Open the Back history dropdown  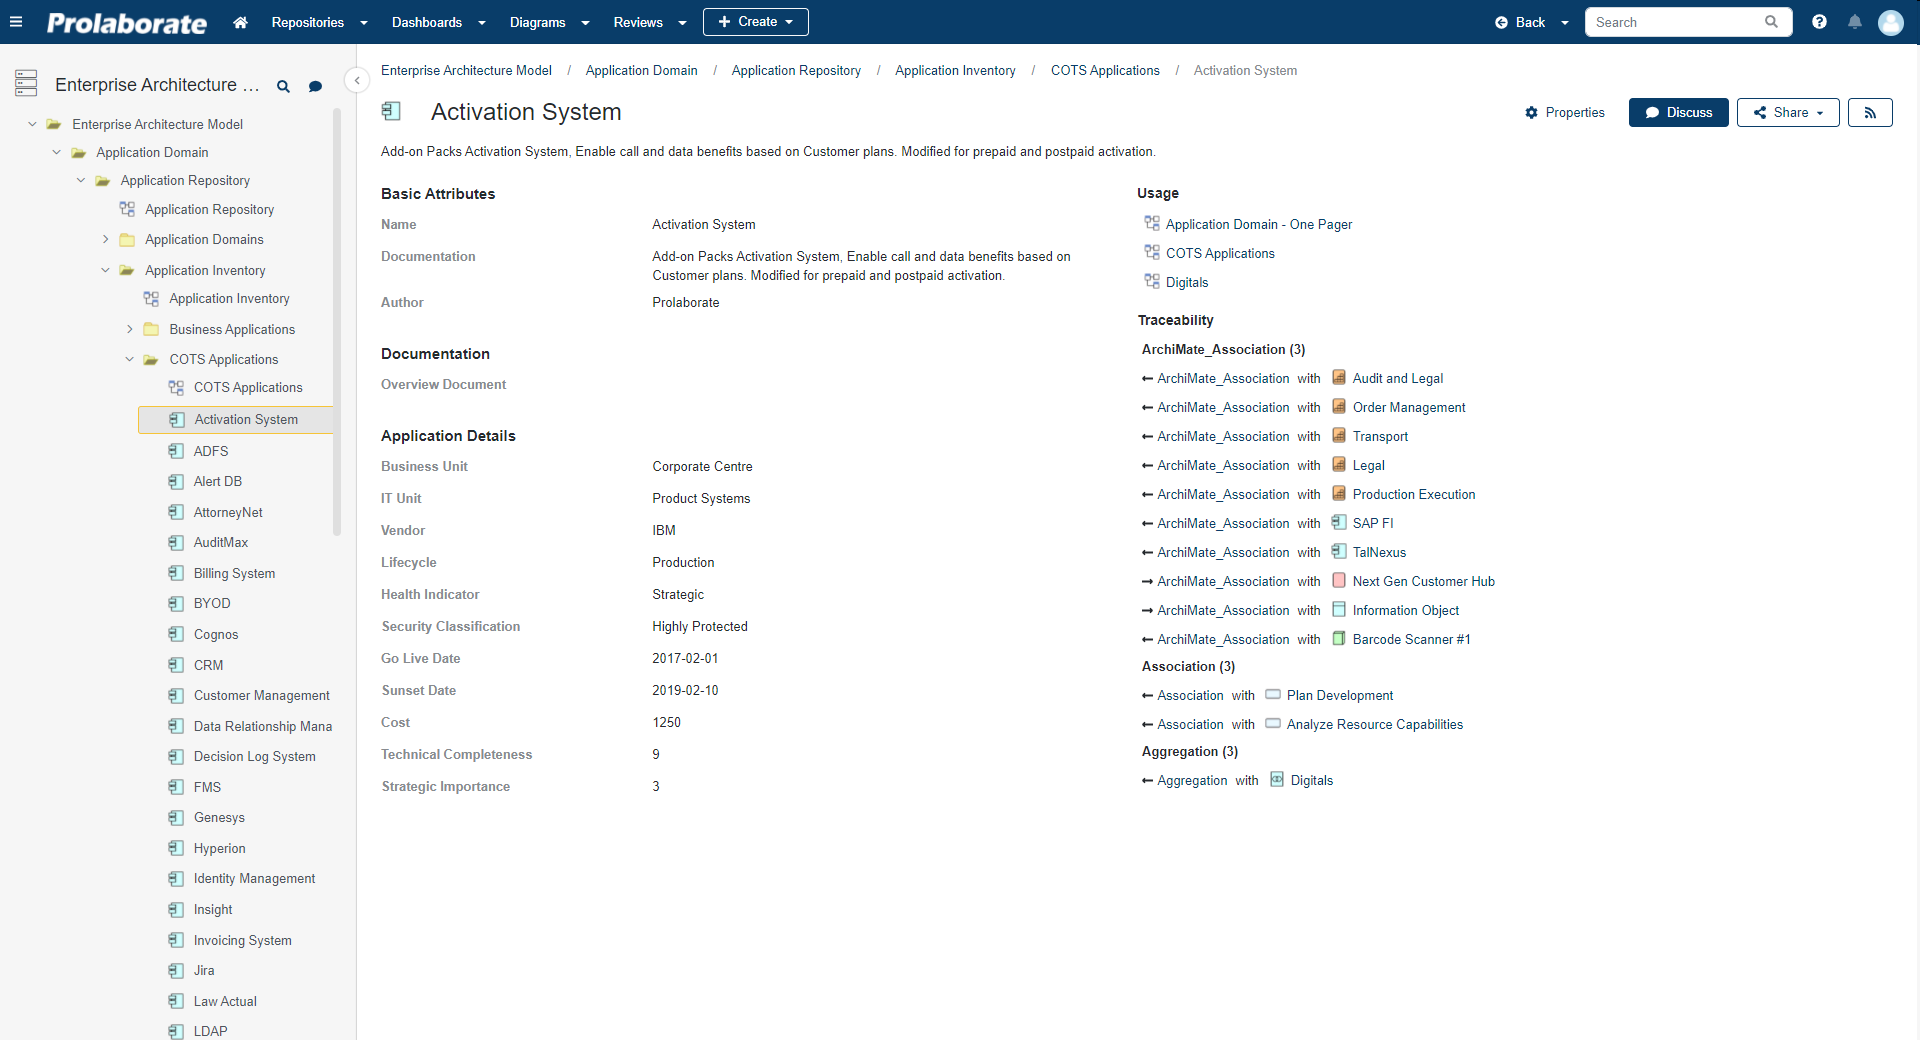[x=1565, y=23]
